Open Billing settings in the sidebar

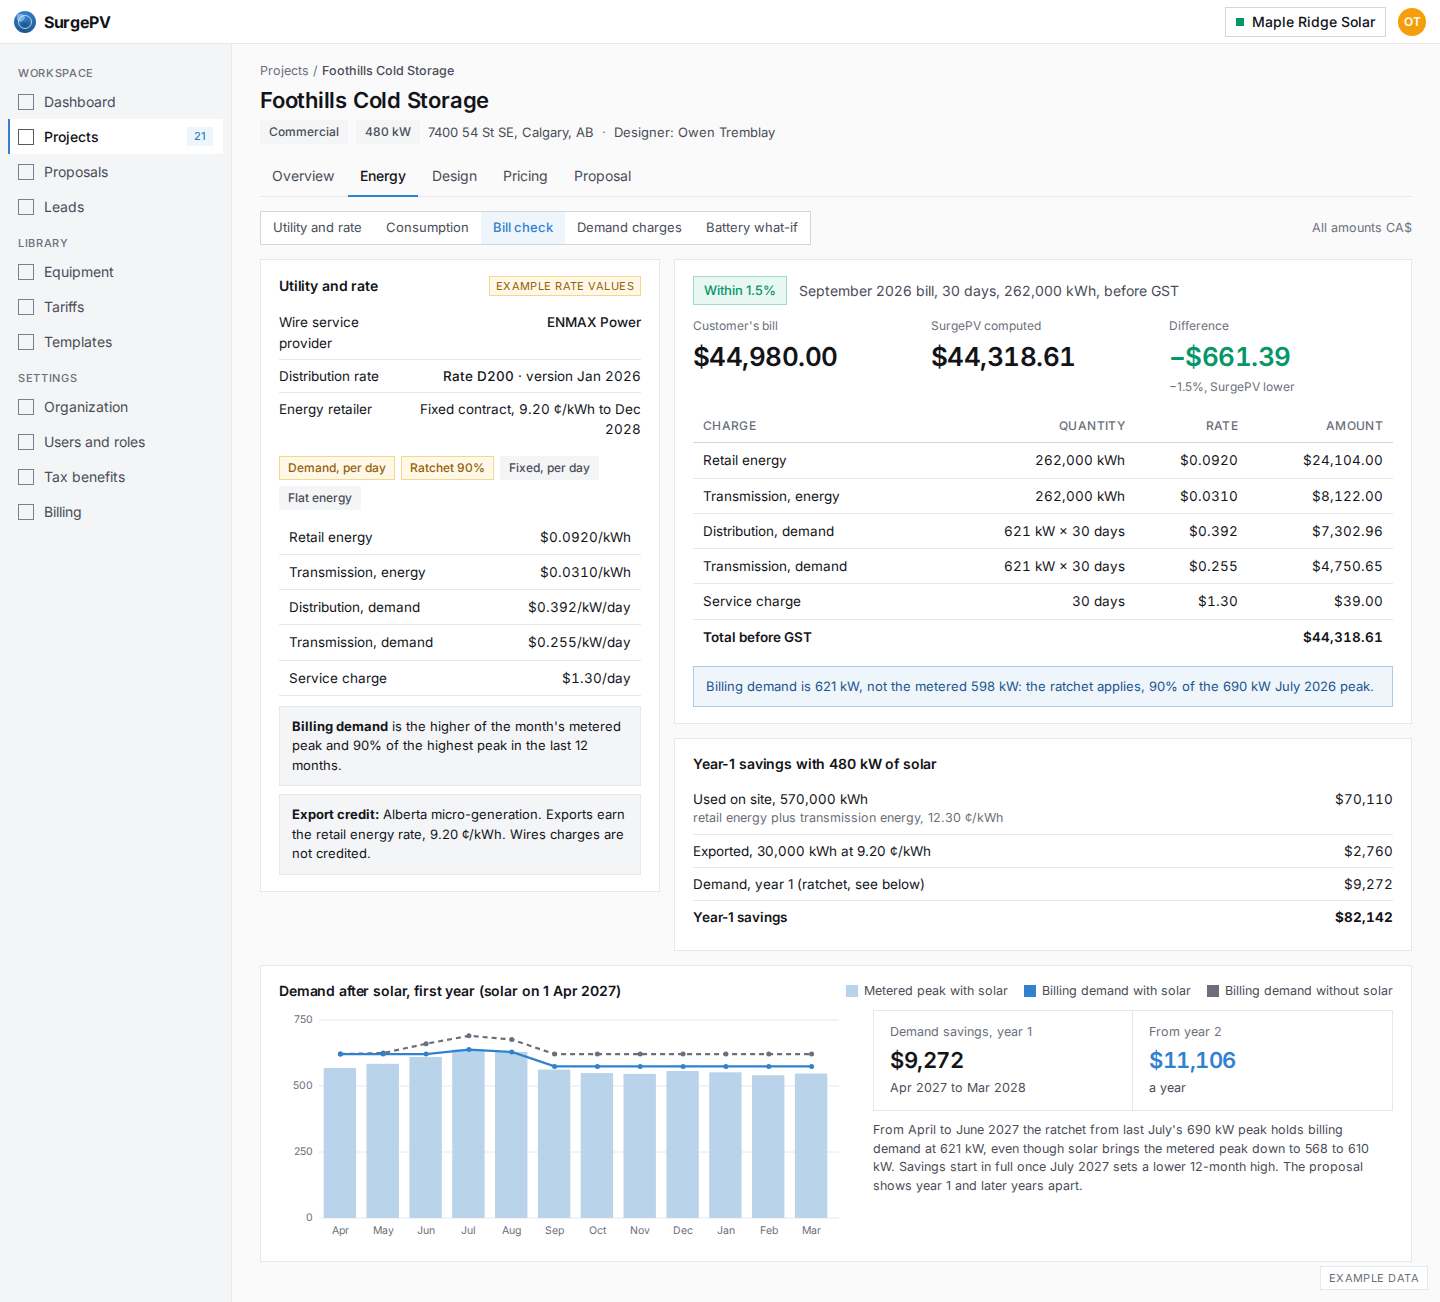(115, 512)
